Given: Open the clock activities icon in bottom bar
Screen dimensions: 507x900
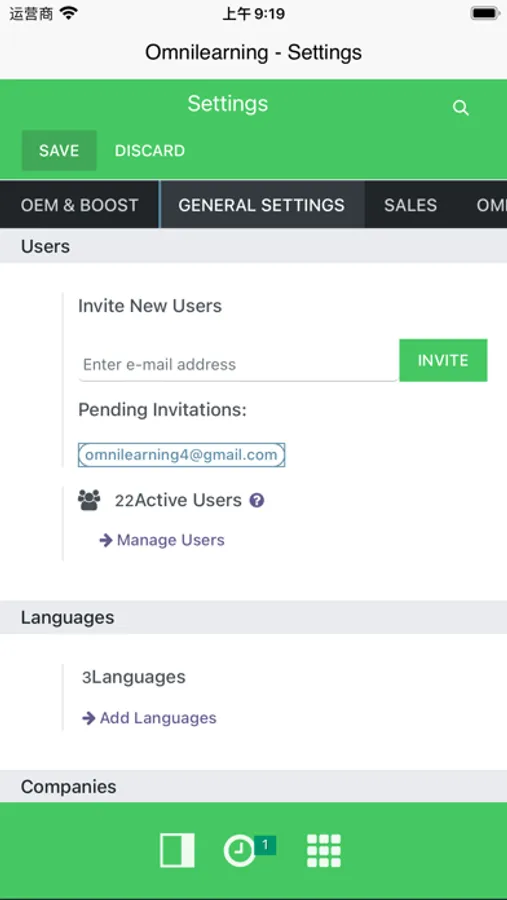Looking at the screenshot, I should click(239, 851).
